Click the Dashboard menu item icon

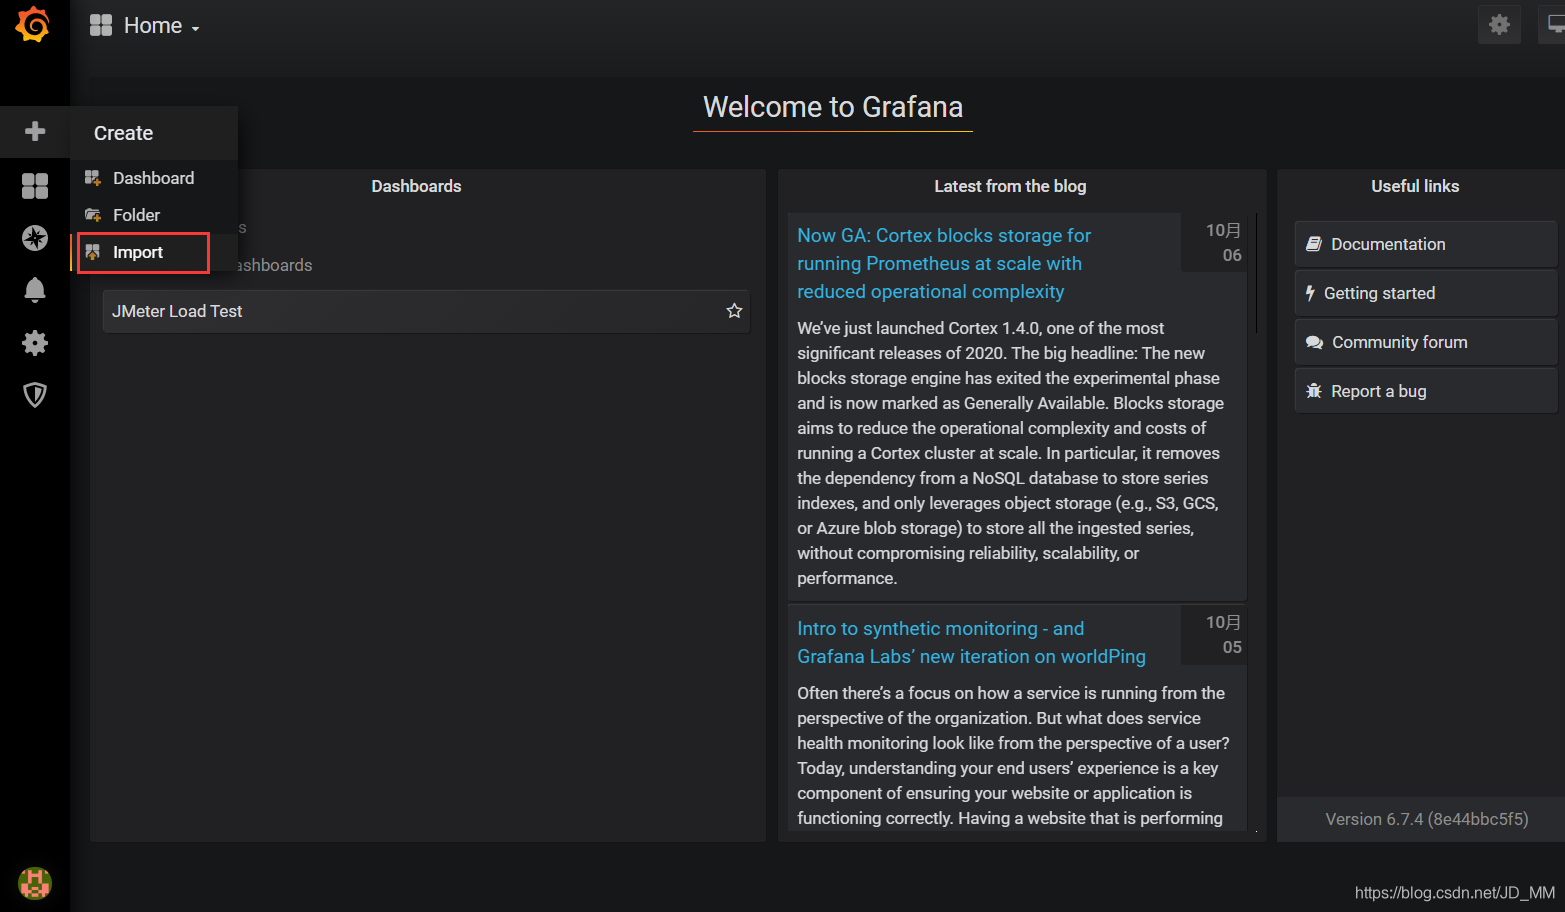click(93, 178)
